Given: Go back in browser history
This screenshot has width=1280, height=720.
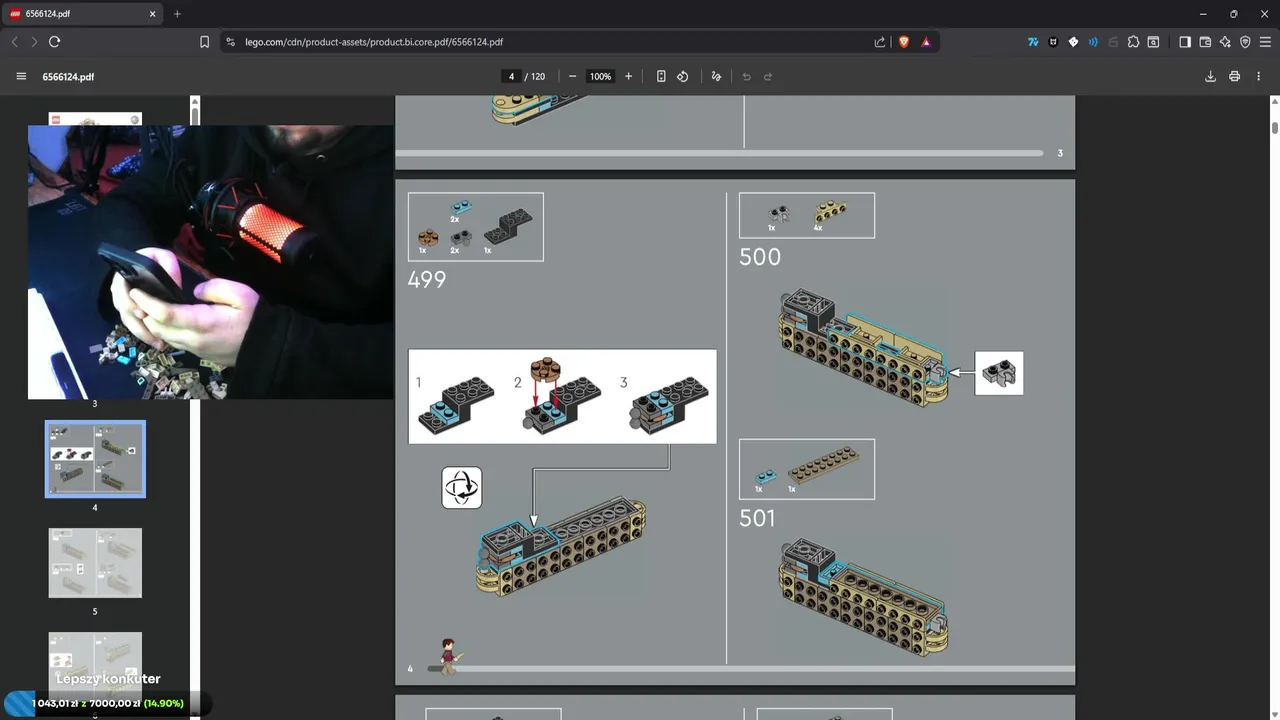Looking at the screenshot, I should click(14, 42).
